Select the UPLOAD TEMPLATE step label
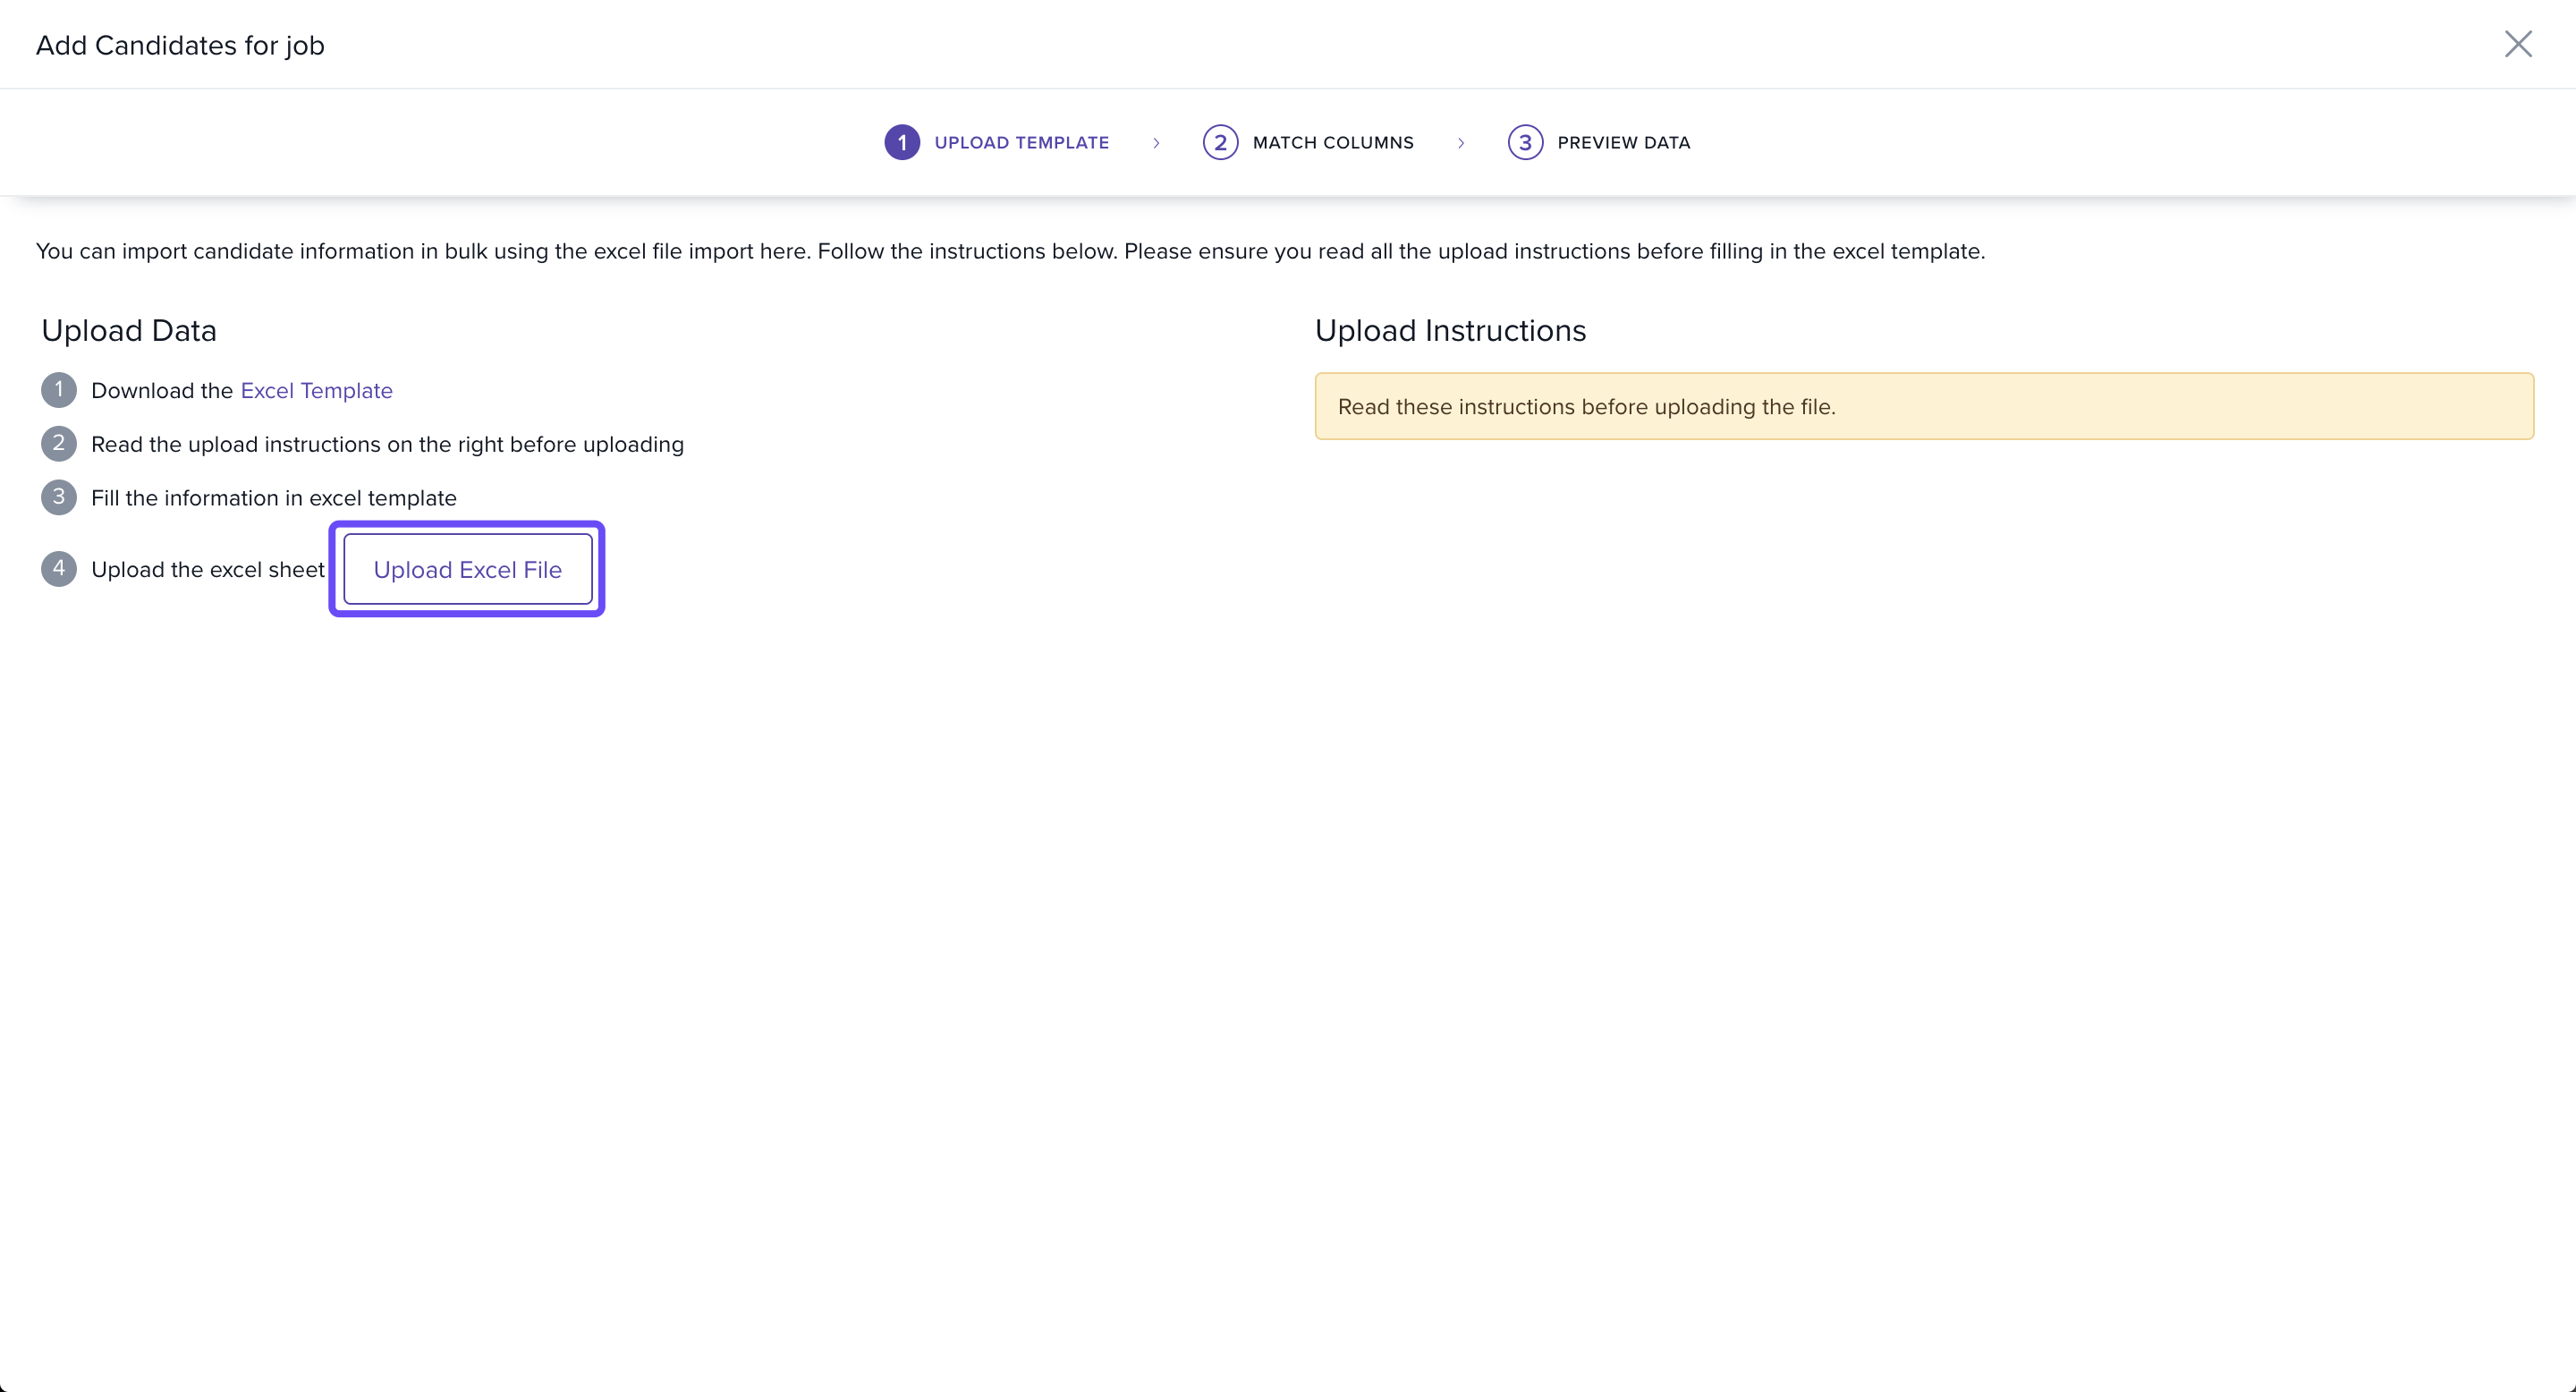Viewport: 2576px width, 1392px height. 1021,143
